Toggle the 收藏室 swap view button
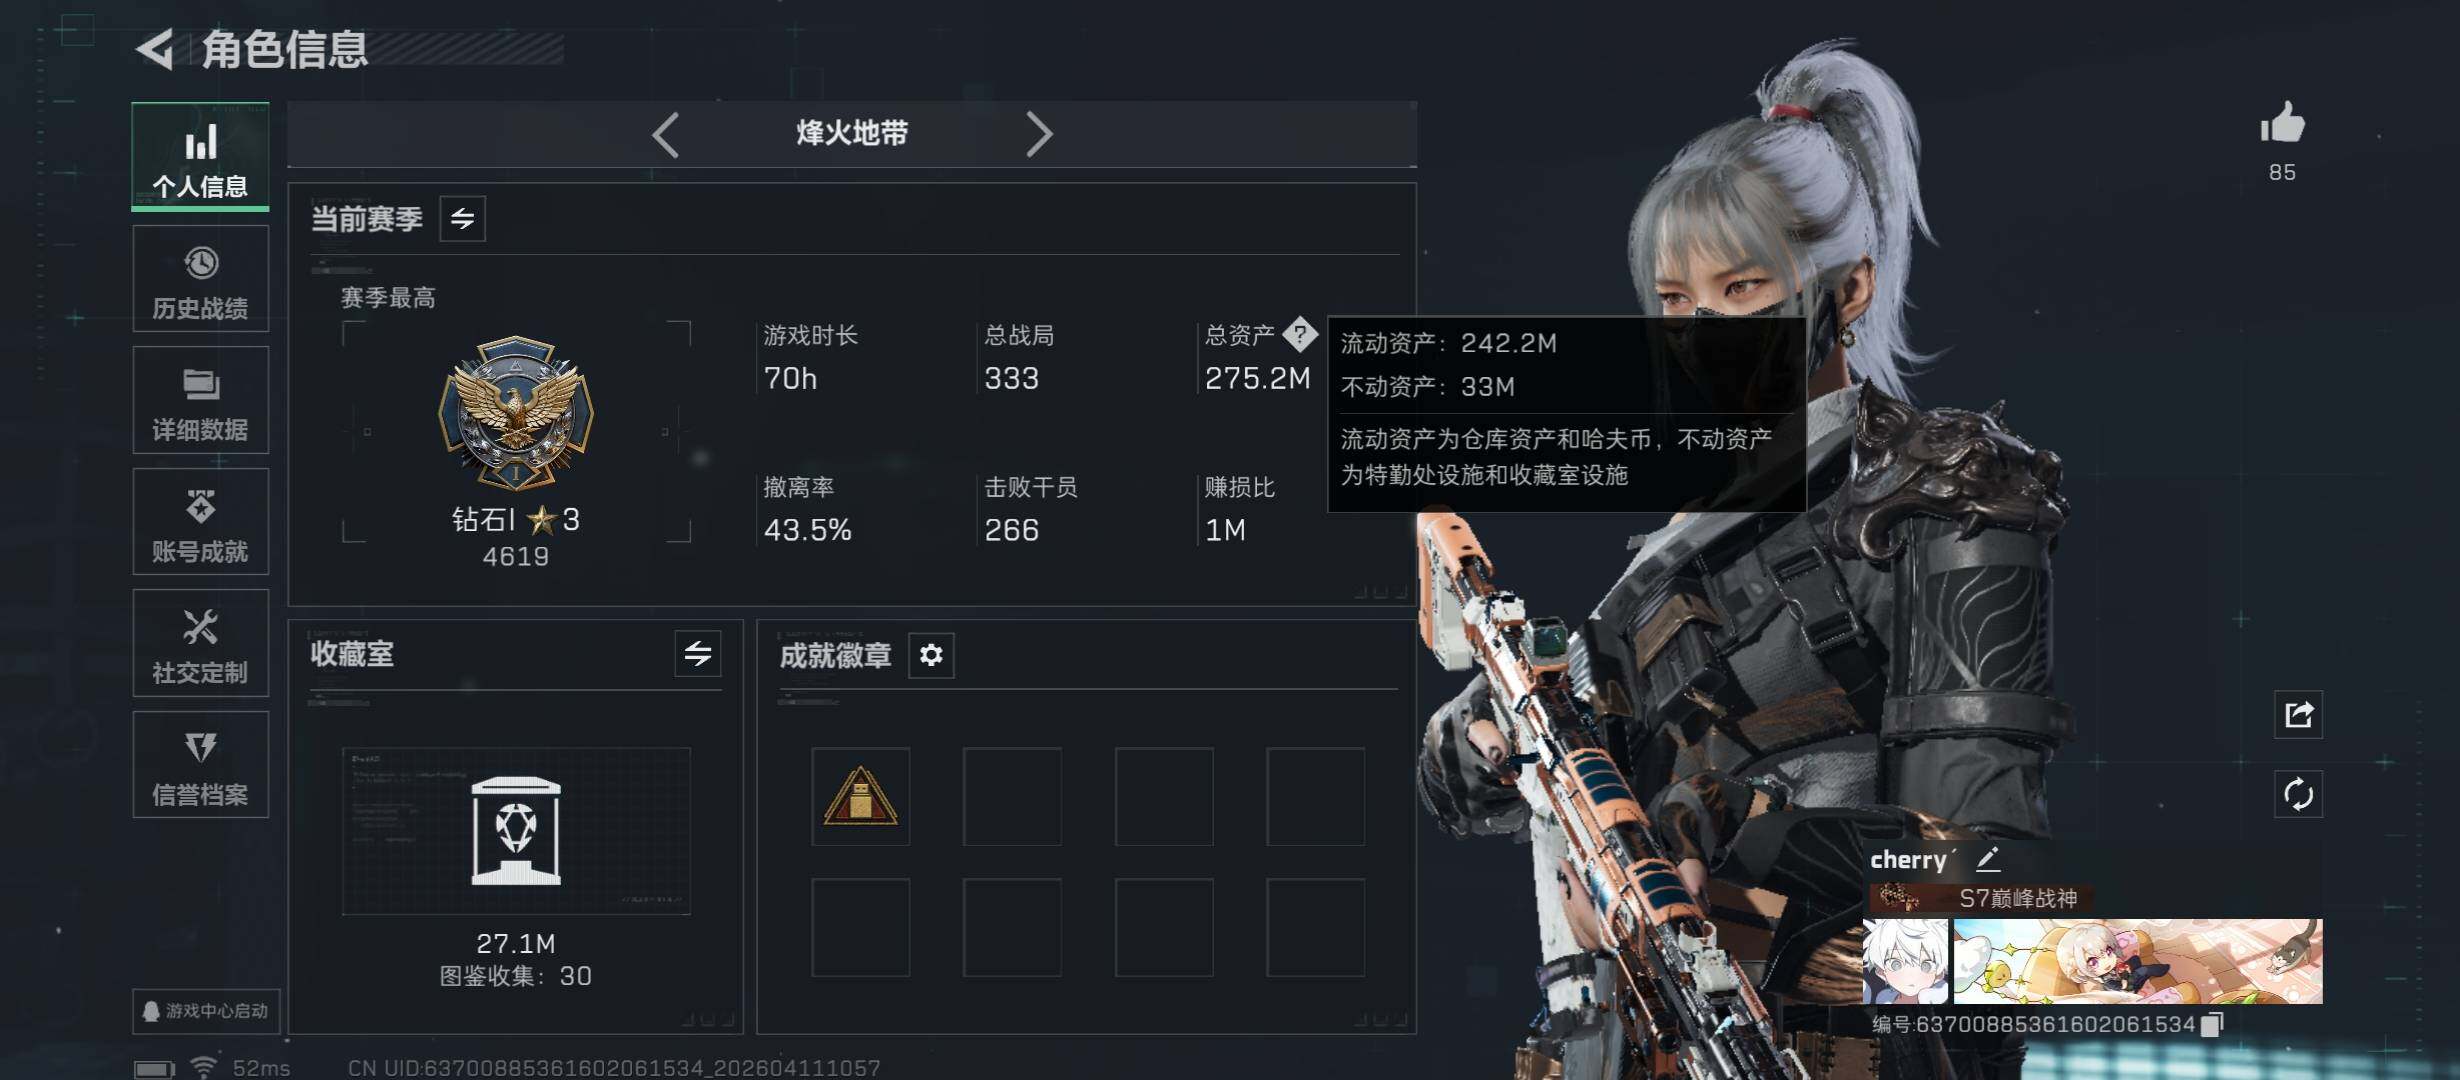The height and width of the screenshot is (1080, 2460). click(698, 654)
